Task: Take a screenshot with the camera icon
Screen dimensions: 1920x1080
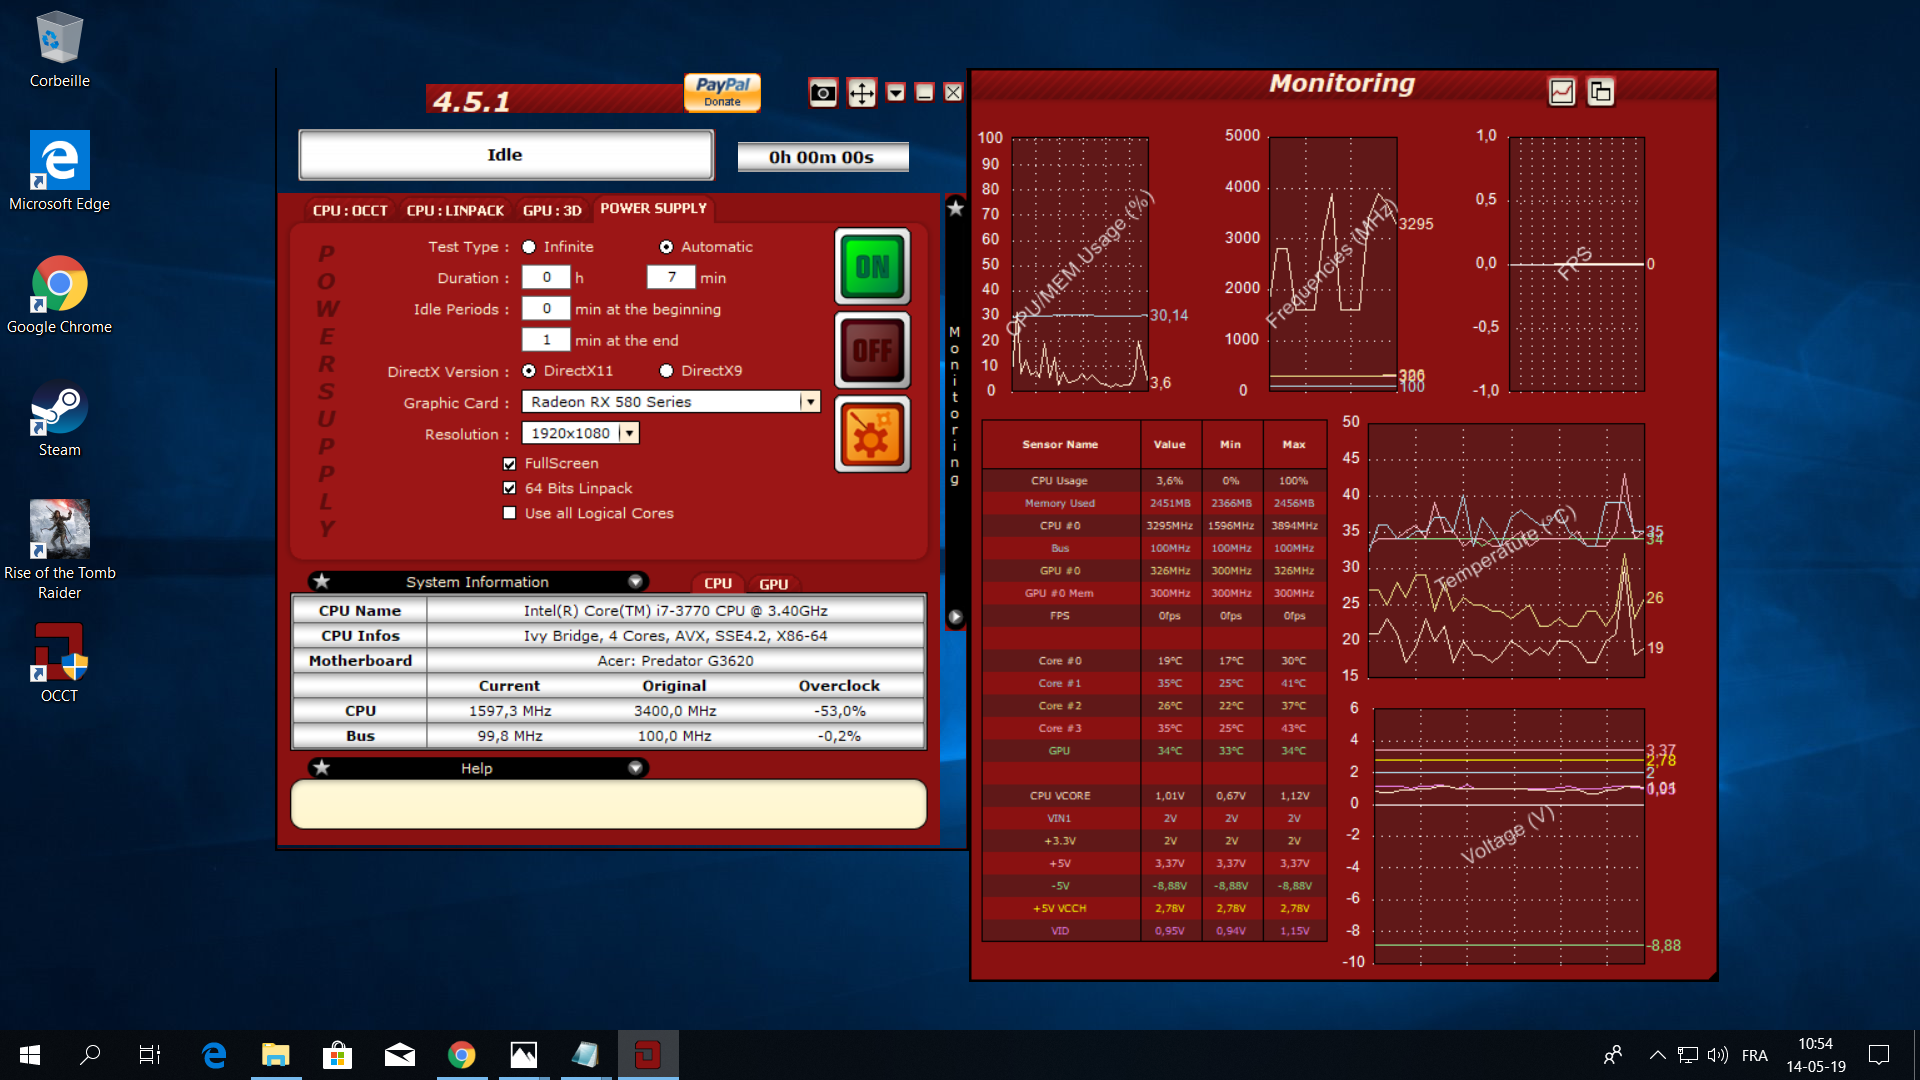Action: (823, 93)
